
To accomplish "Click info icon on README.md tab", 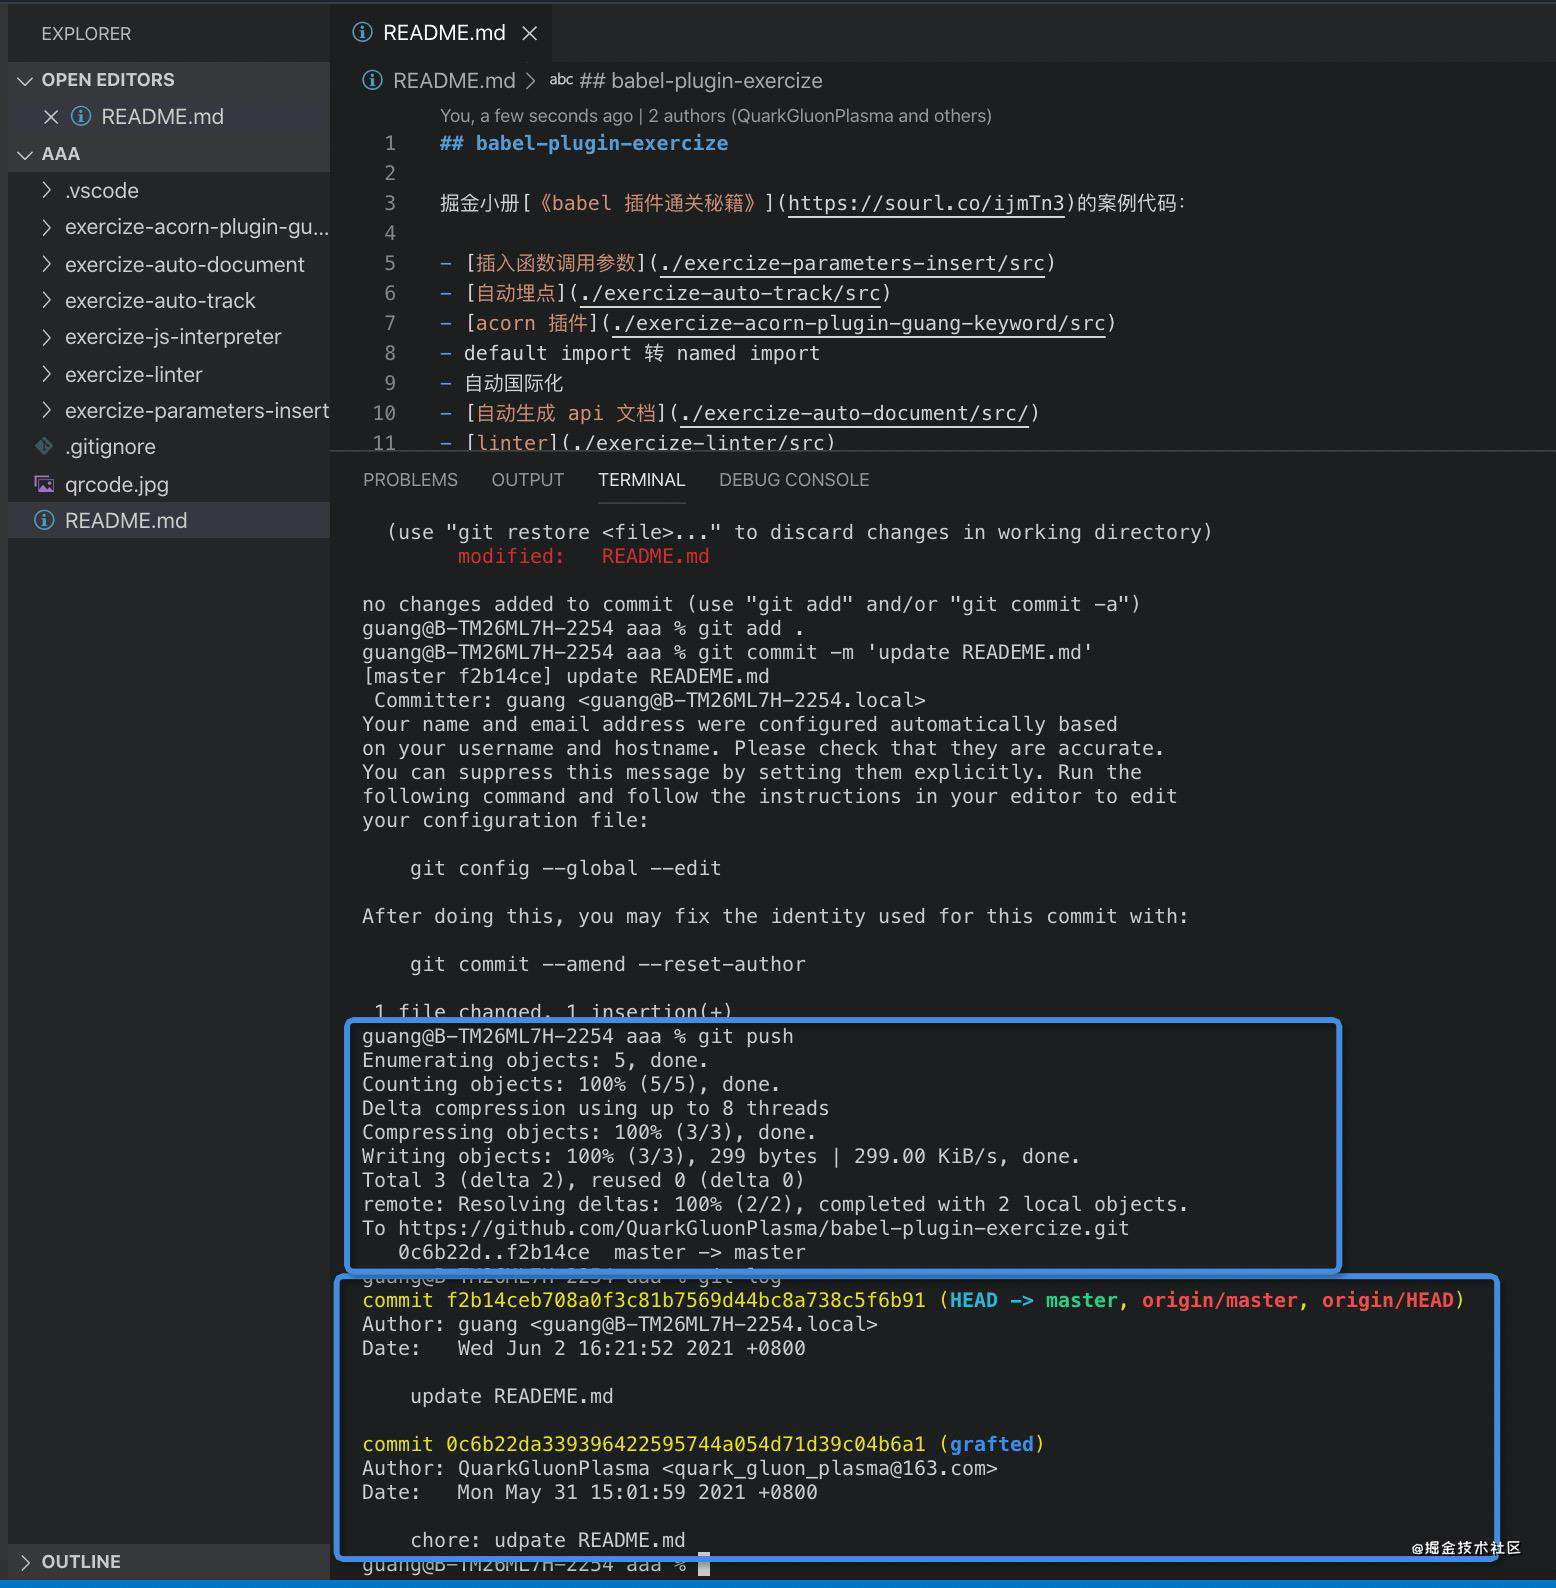I will (363, 32).
